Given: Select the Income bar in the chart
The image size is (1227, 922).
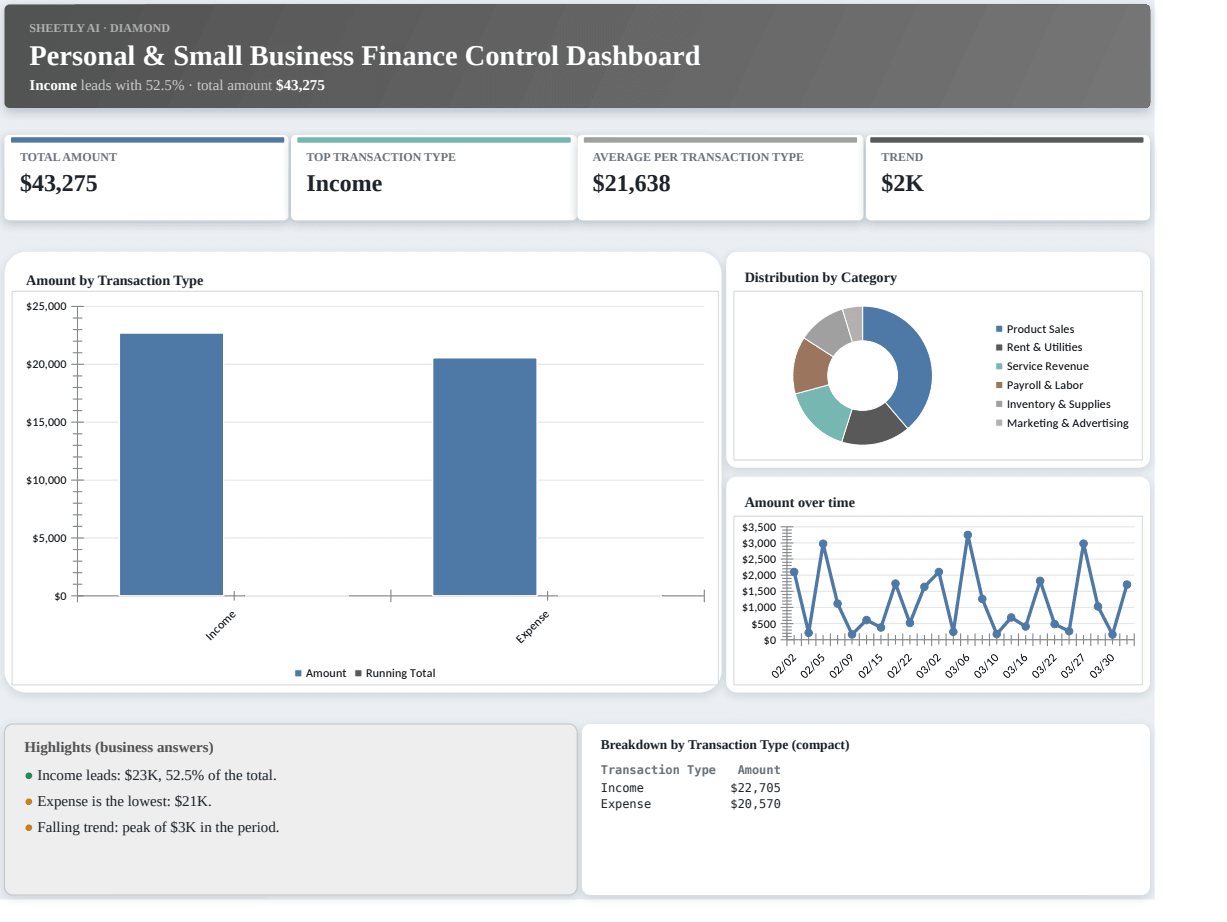Looking at the screenshot, I should click(171, 464).
